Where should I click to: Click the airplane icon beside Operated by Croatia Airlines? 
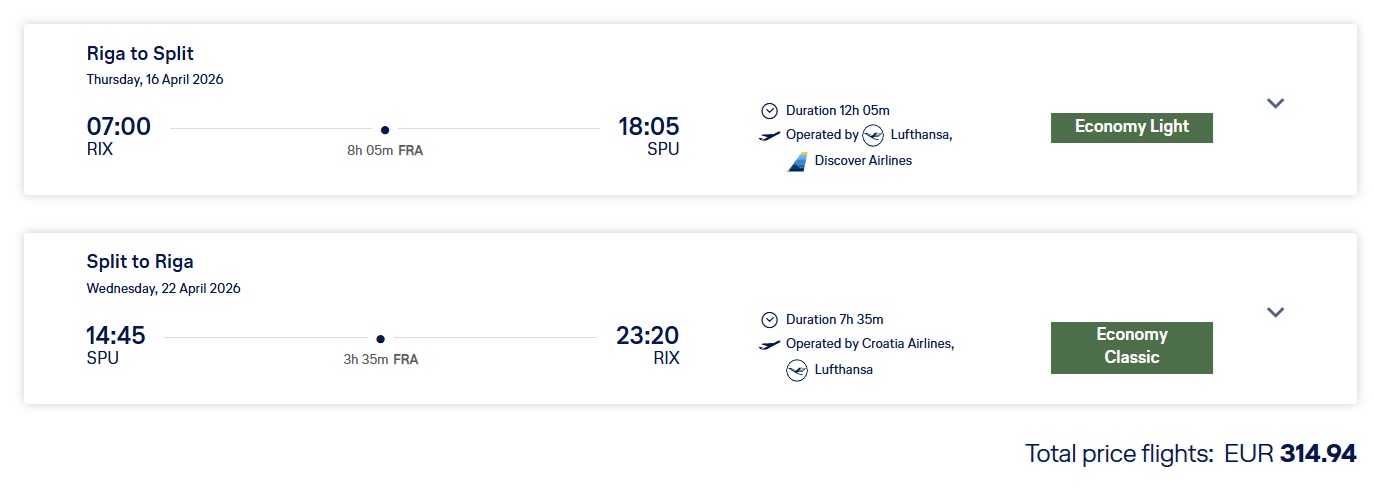[769, 345]
